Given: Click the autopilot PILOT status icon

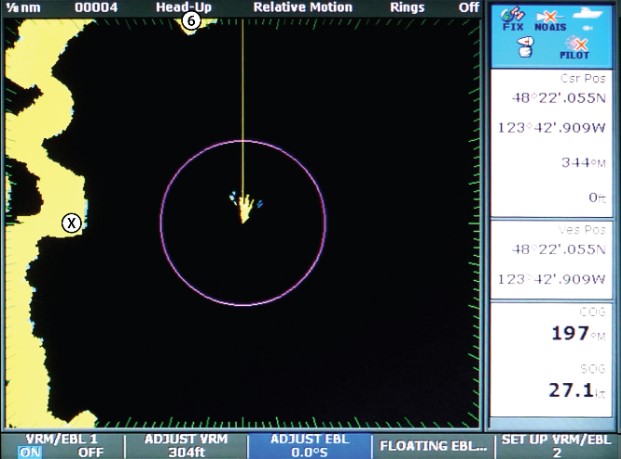Looking at the screenshot, I should point(574,49).
